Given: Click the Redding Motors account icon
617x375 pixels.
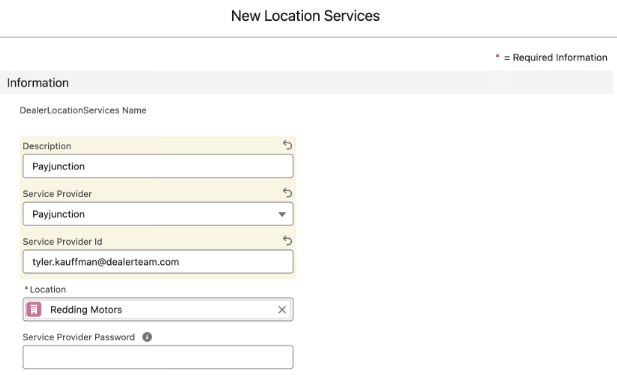Looking at the screenshot, I should (34, 310).
